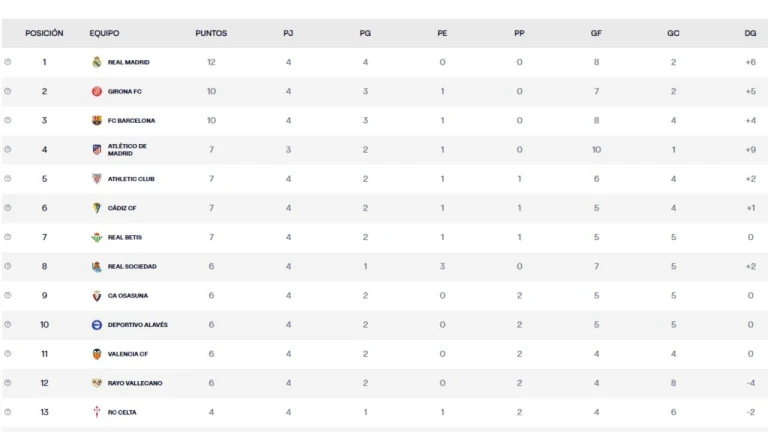Viewport: 768px width, 432px height.
Task: Select the POSICIÓN column header
Action: [x=44, y=33]
